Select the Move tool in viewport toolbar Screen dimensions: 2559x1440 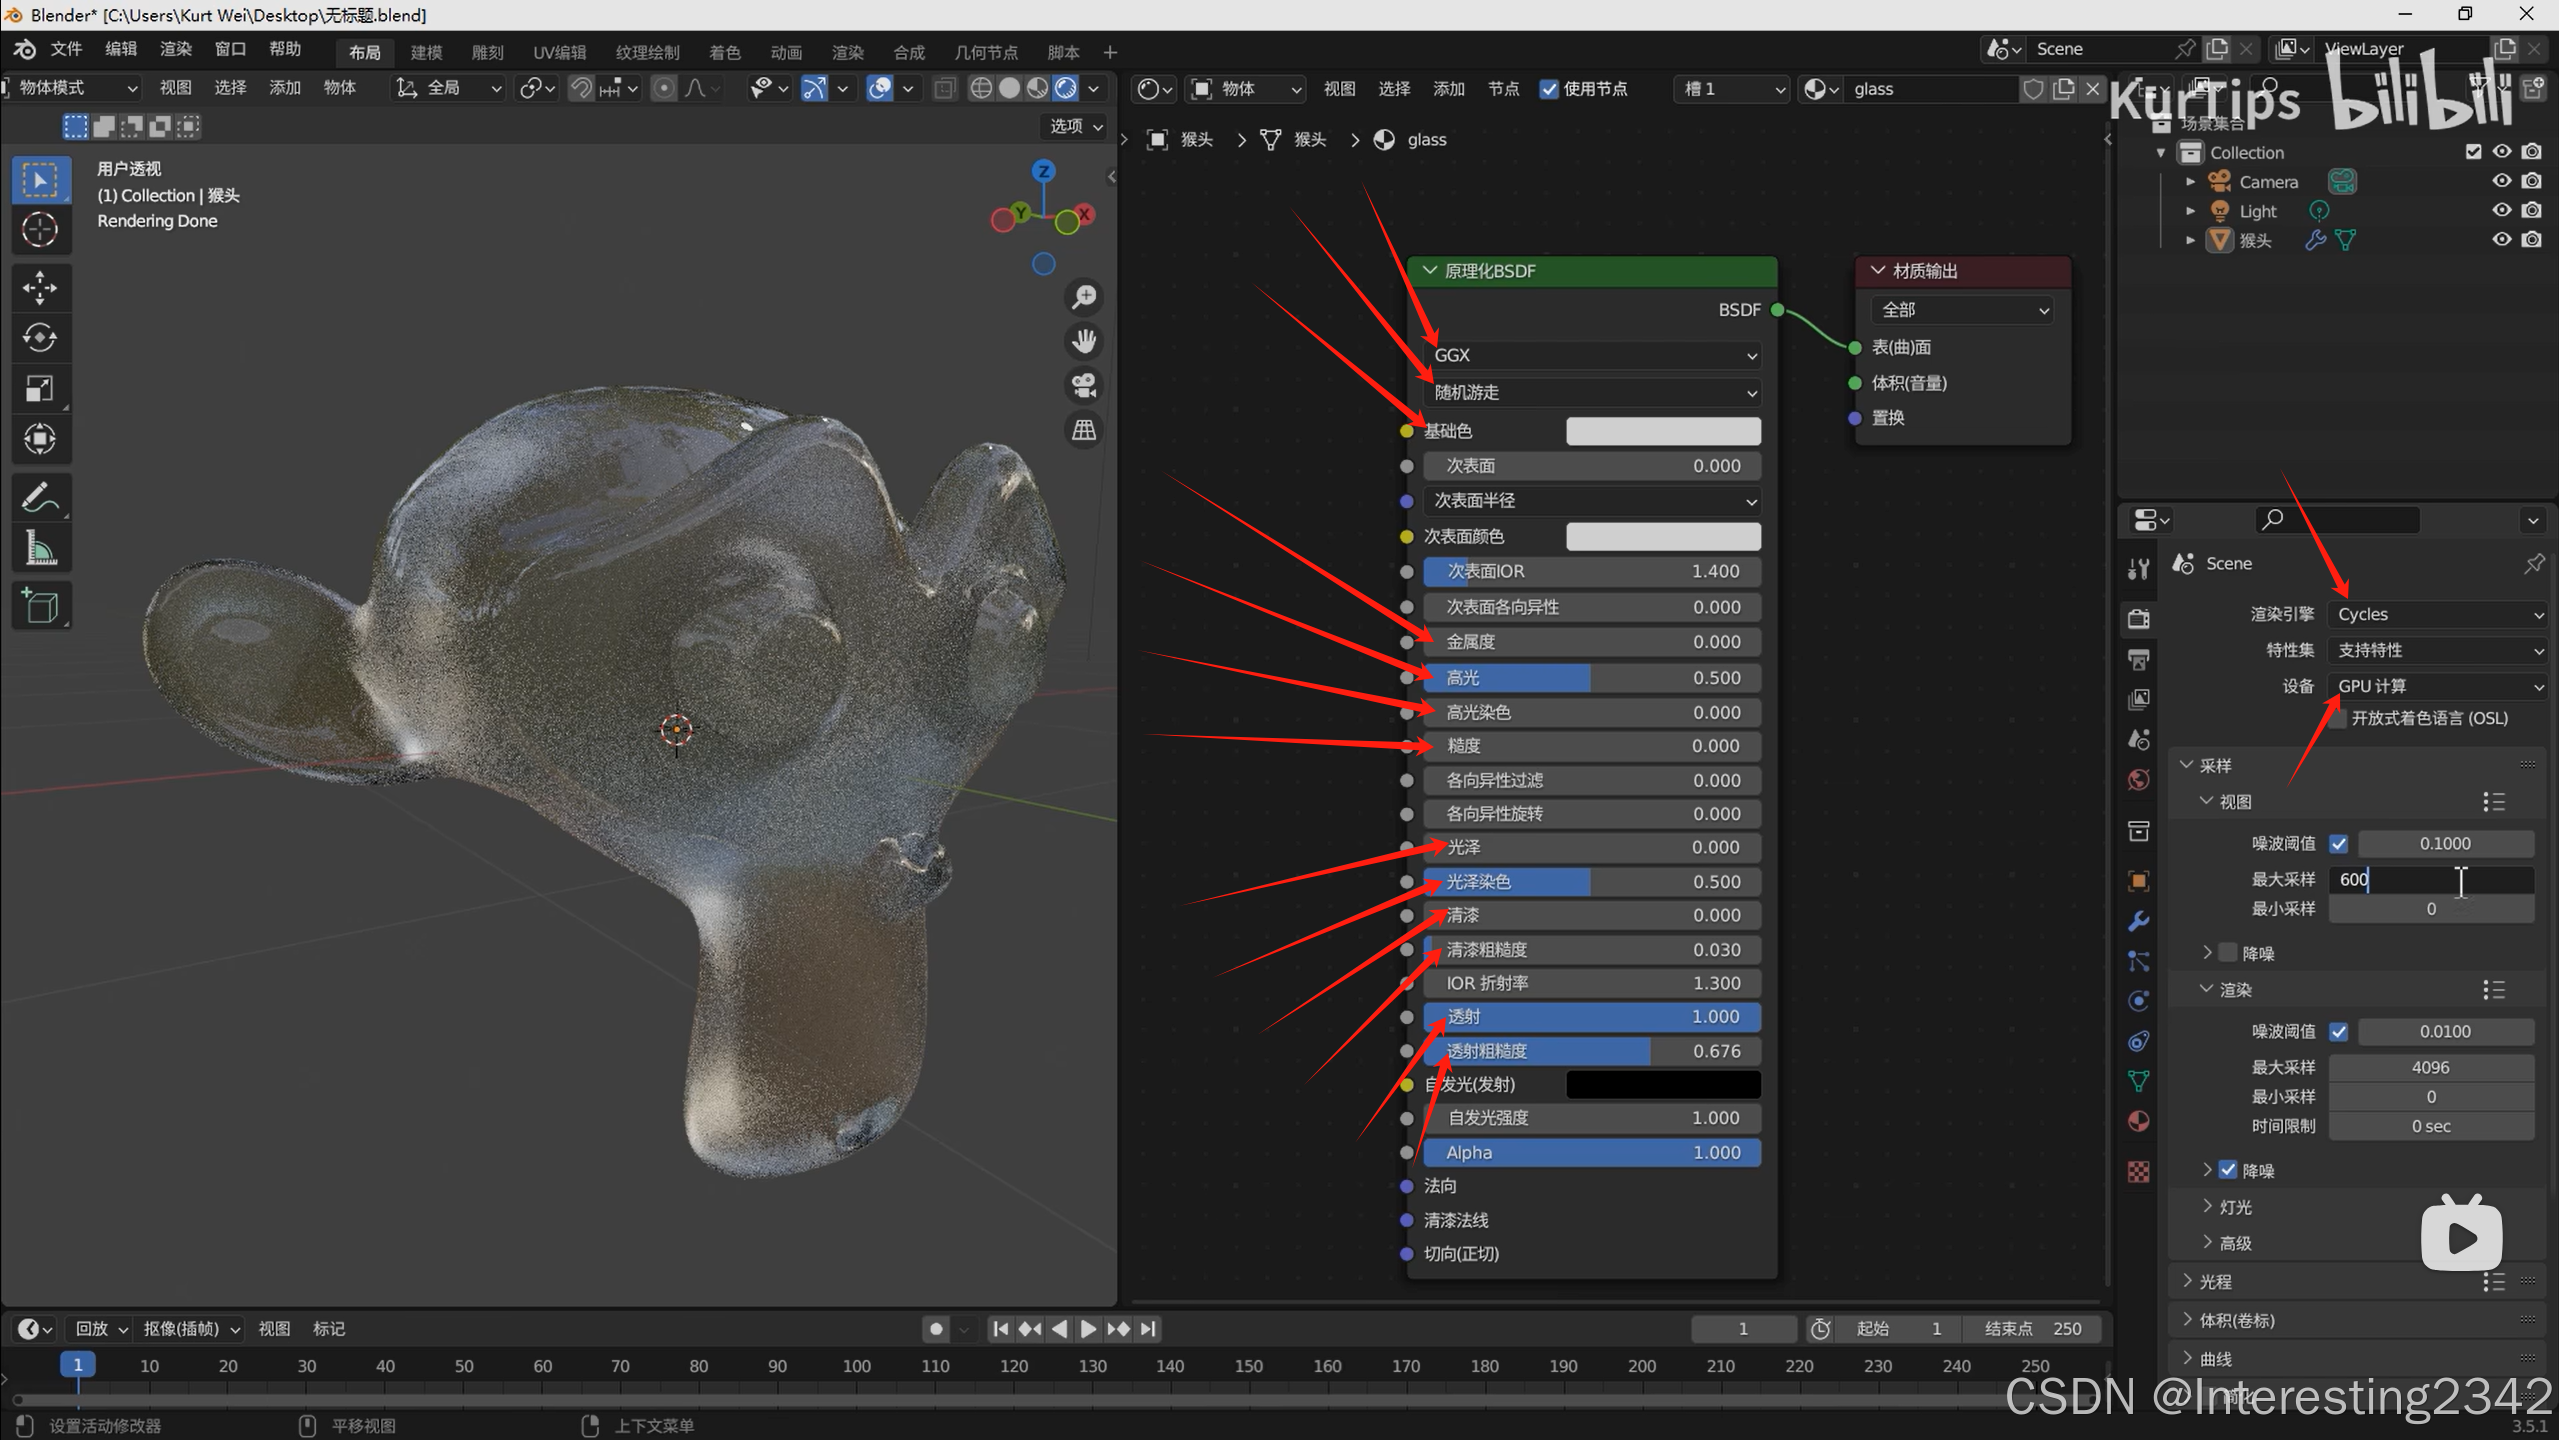pos(40,288)
